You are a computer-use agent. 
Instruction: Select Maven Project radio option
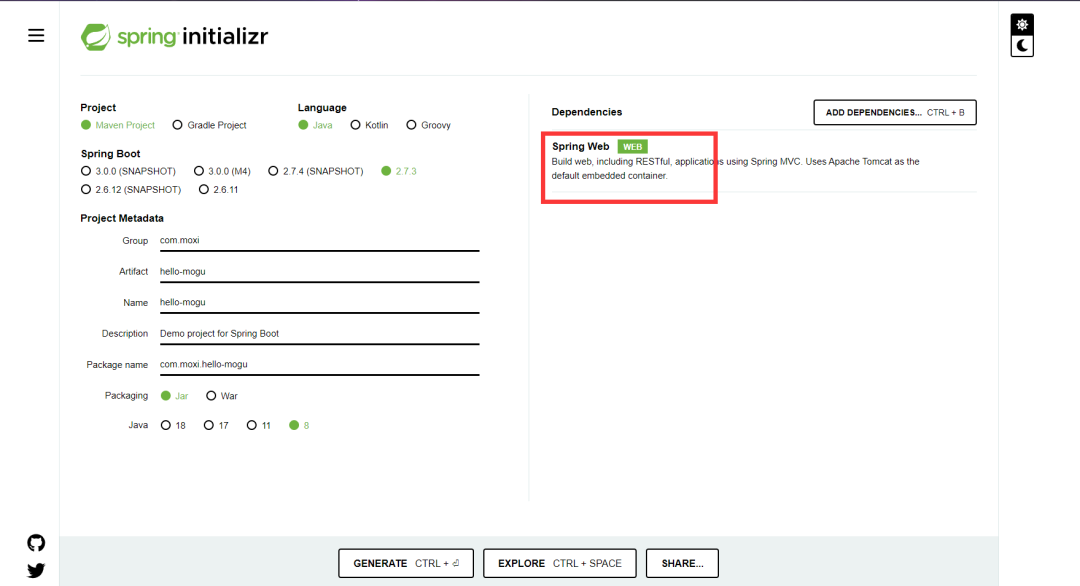pos(118,125)
